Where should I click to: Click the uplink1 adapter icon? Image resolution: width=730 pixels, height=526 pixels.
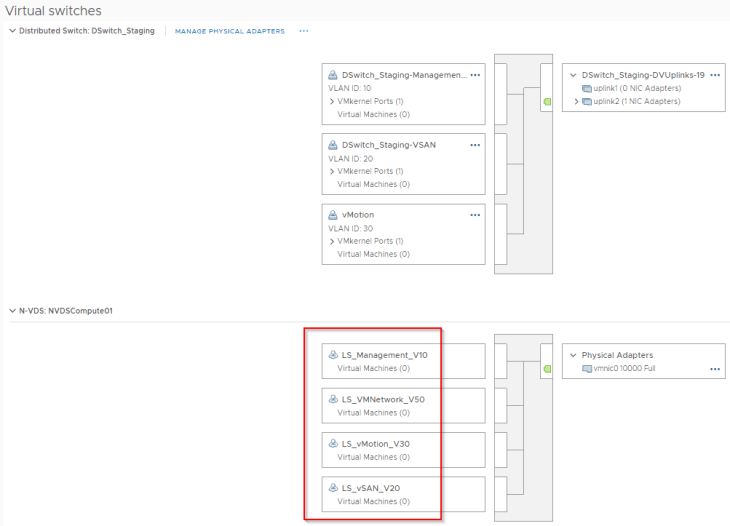[587, 88]
